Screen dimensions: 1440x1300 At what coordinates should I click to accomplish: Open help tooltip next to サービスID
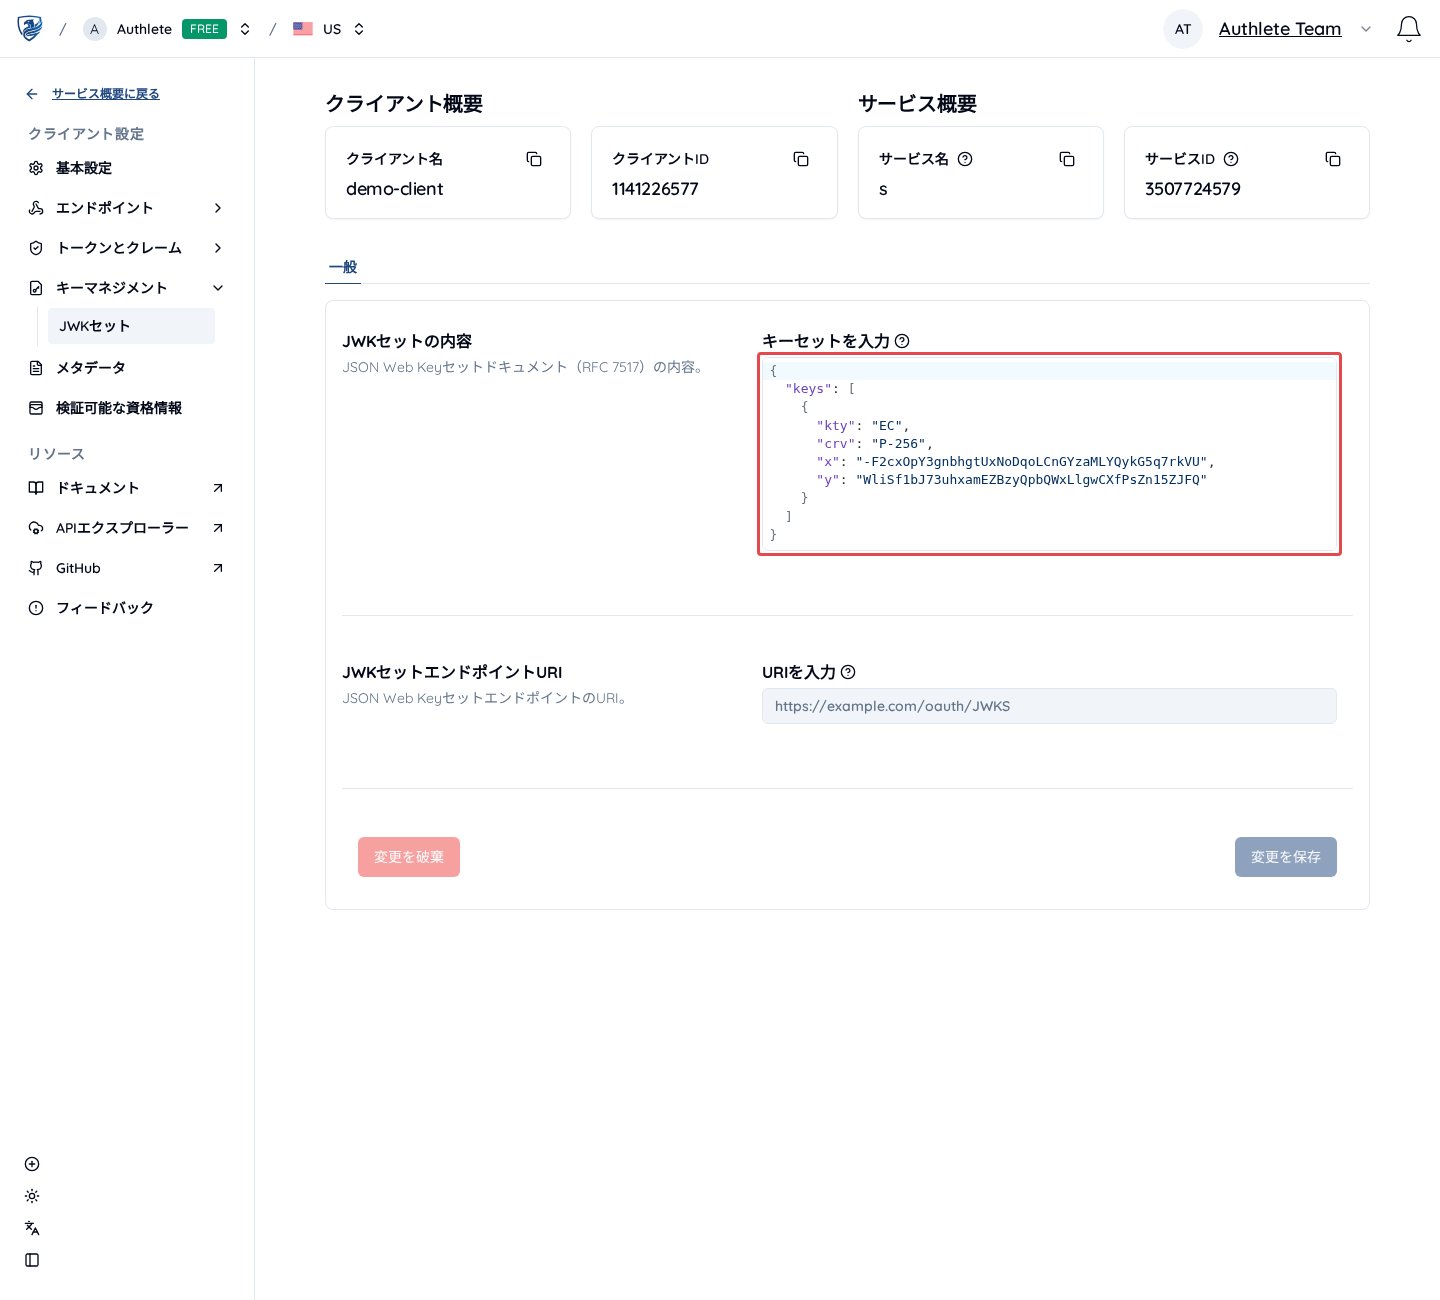click(1231, 159)
